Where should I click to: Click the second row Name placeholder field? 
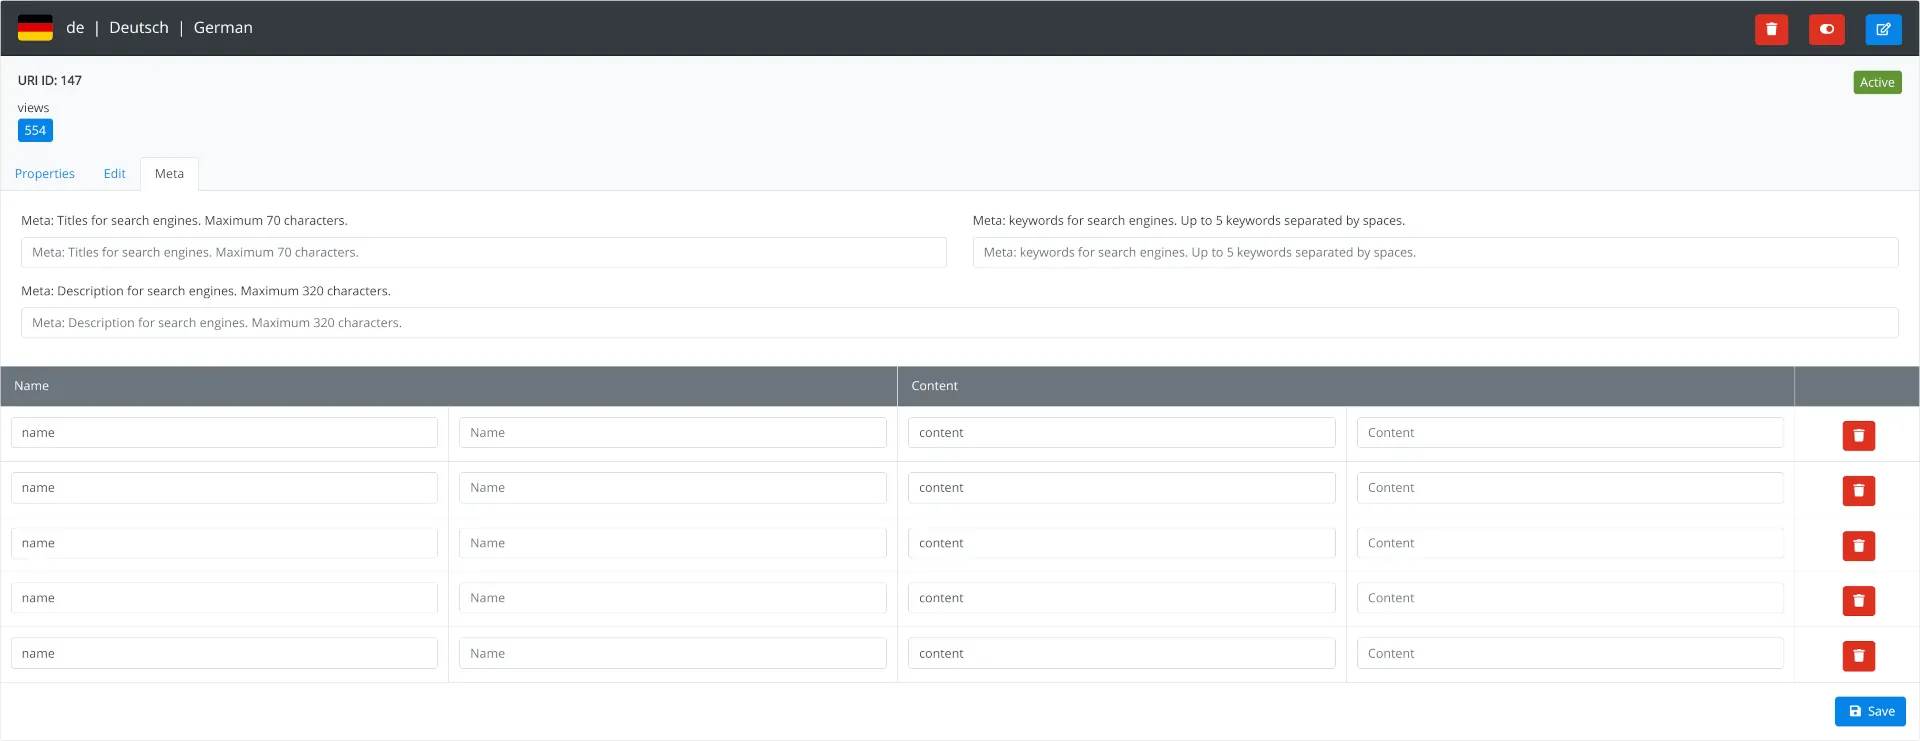point(673,488)
